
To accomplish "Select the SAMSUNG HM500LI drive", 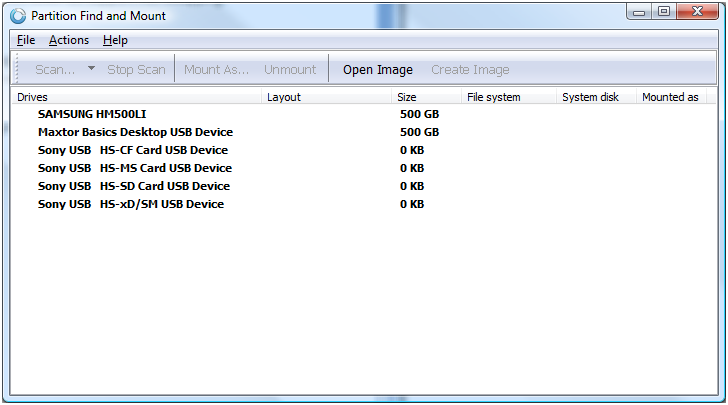I will [92, 114].
